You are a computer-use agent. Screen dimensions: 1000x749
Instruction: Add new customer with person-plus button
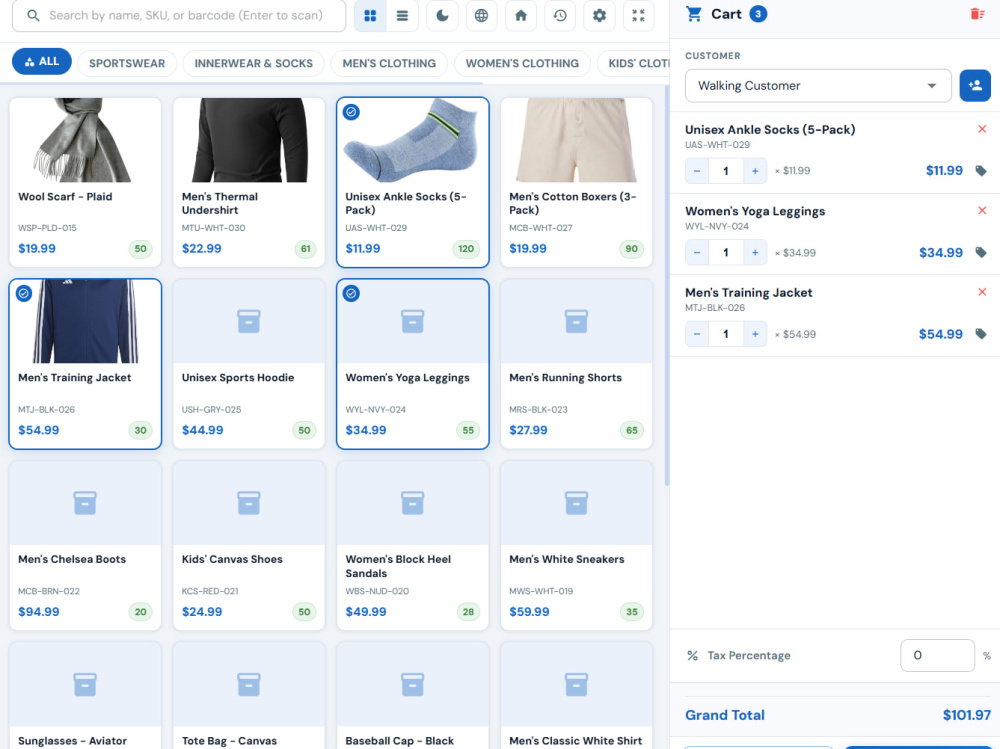974,85
